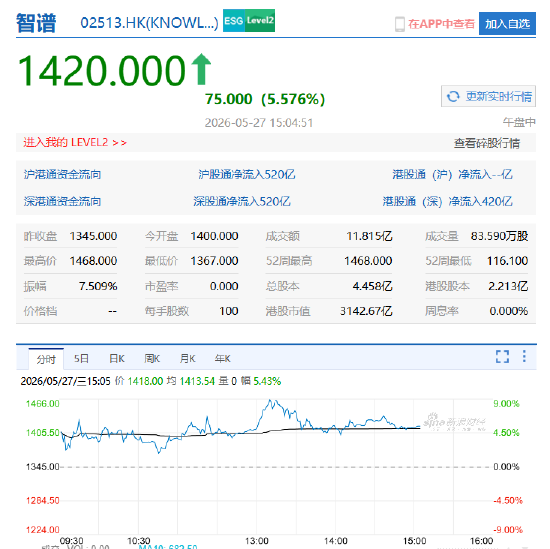Click 52周最低 value 116.100

[x=507, y=261]
